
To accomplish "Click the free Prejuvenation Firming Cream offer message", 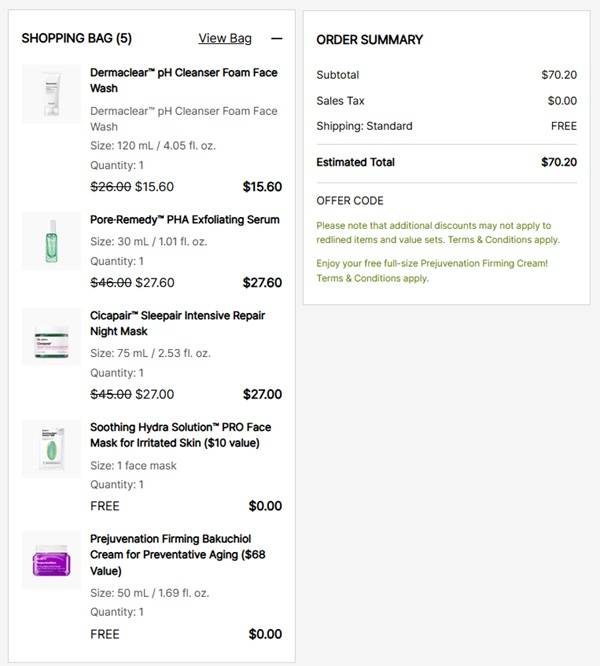I will coord(432,270).
